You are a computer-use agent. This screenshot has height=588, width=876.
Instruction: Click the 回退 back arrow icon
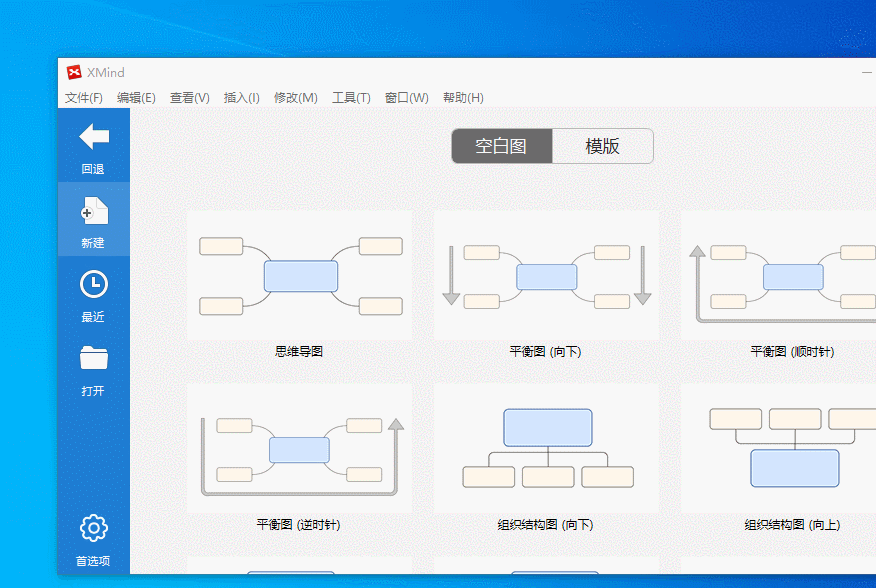94,140
